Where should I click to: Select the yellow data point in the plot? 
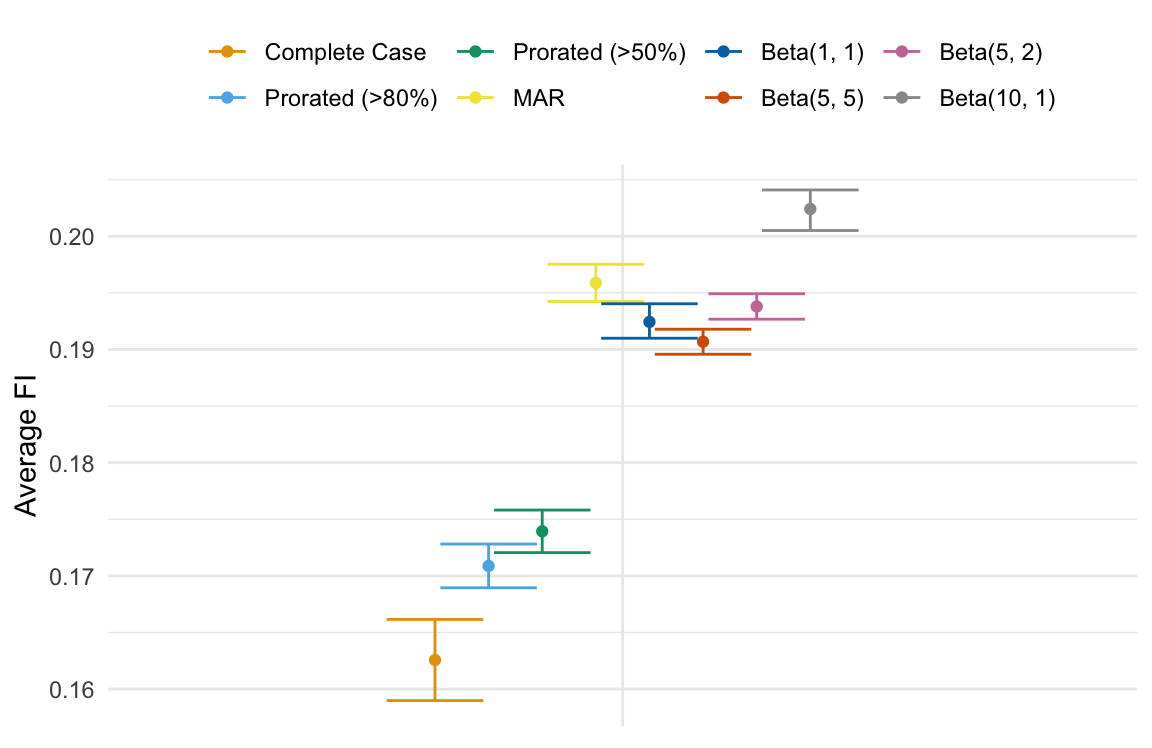(596, 283)
